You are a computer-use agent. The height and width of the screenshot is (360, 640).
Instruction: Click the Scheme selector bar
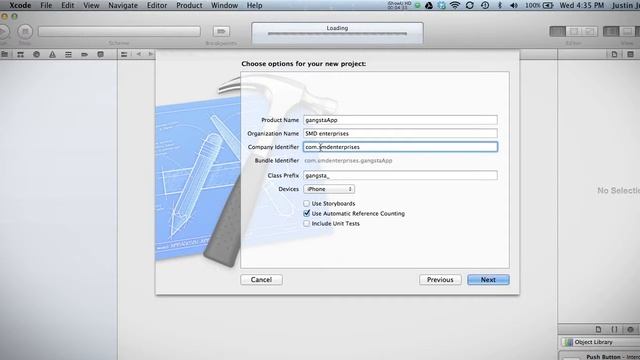click(119, 31)
